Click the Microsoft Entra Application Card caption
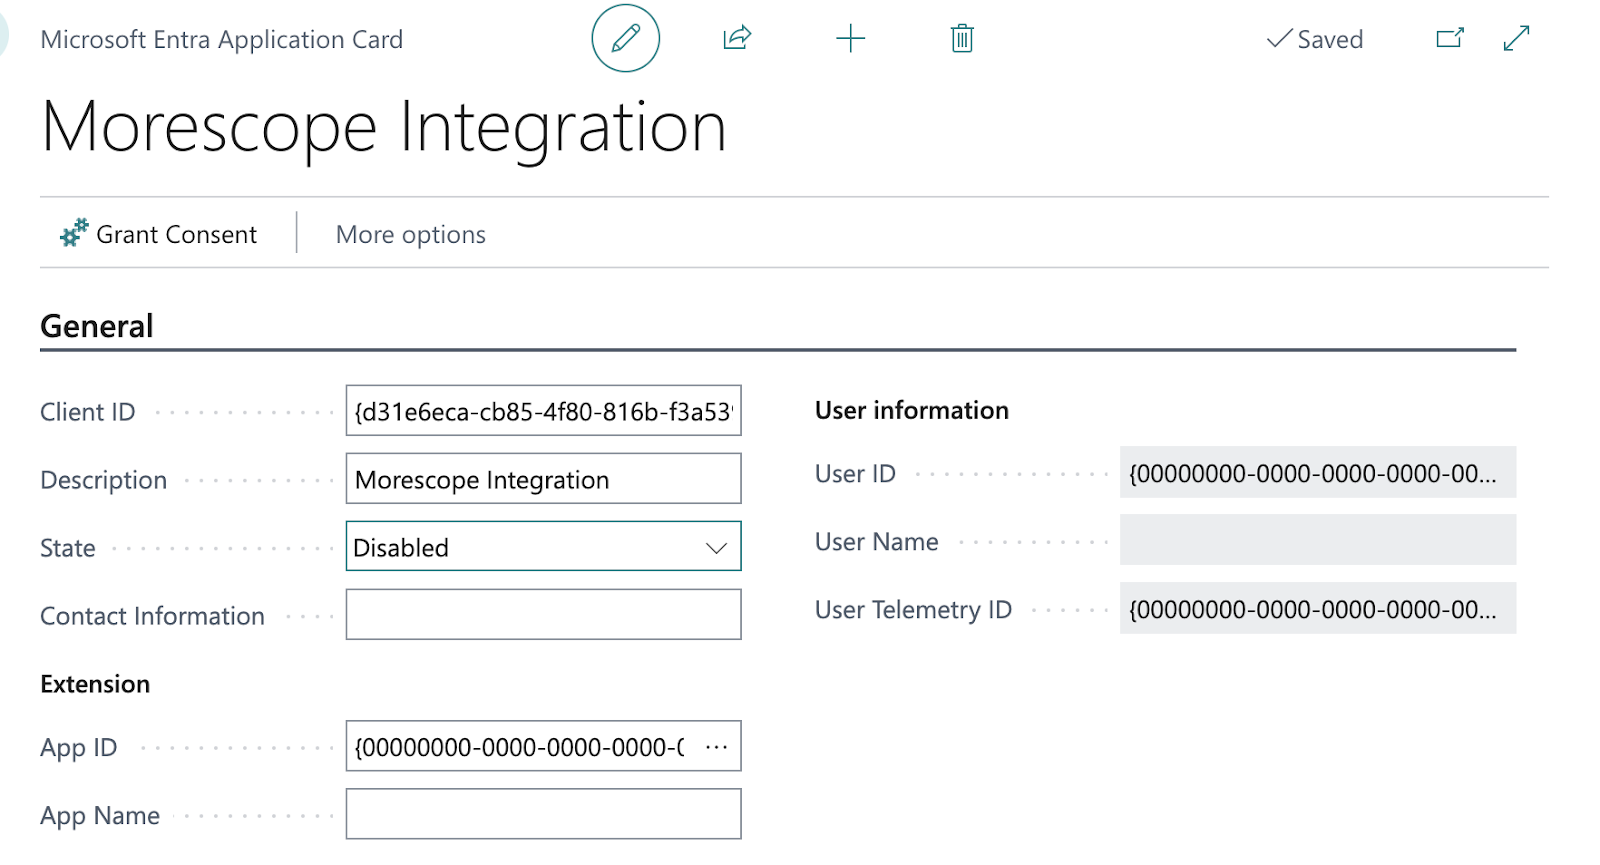The width and height of the screenshot is (1600, 865). click(x=221, y=39)
